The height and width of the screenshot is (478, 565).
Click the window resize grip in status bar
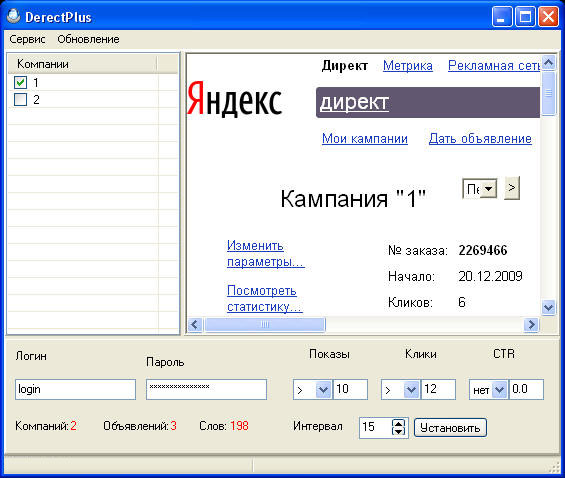tap(555, 468)
